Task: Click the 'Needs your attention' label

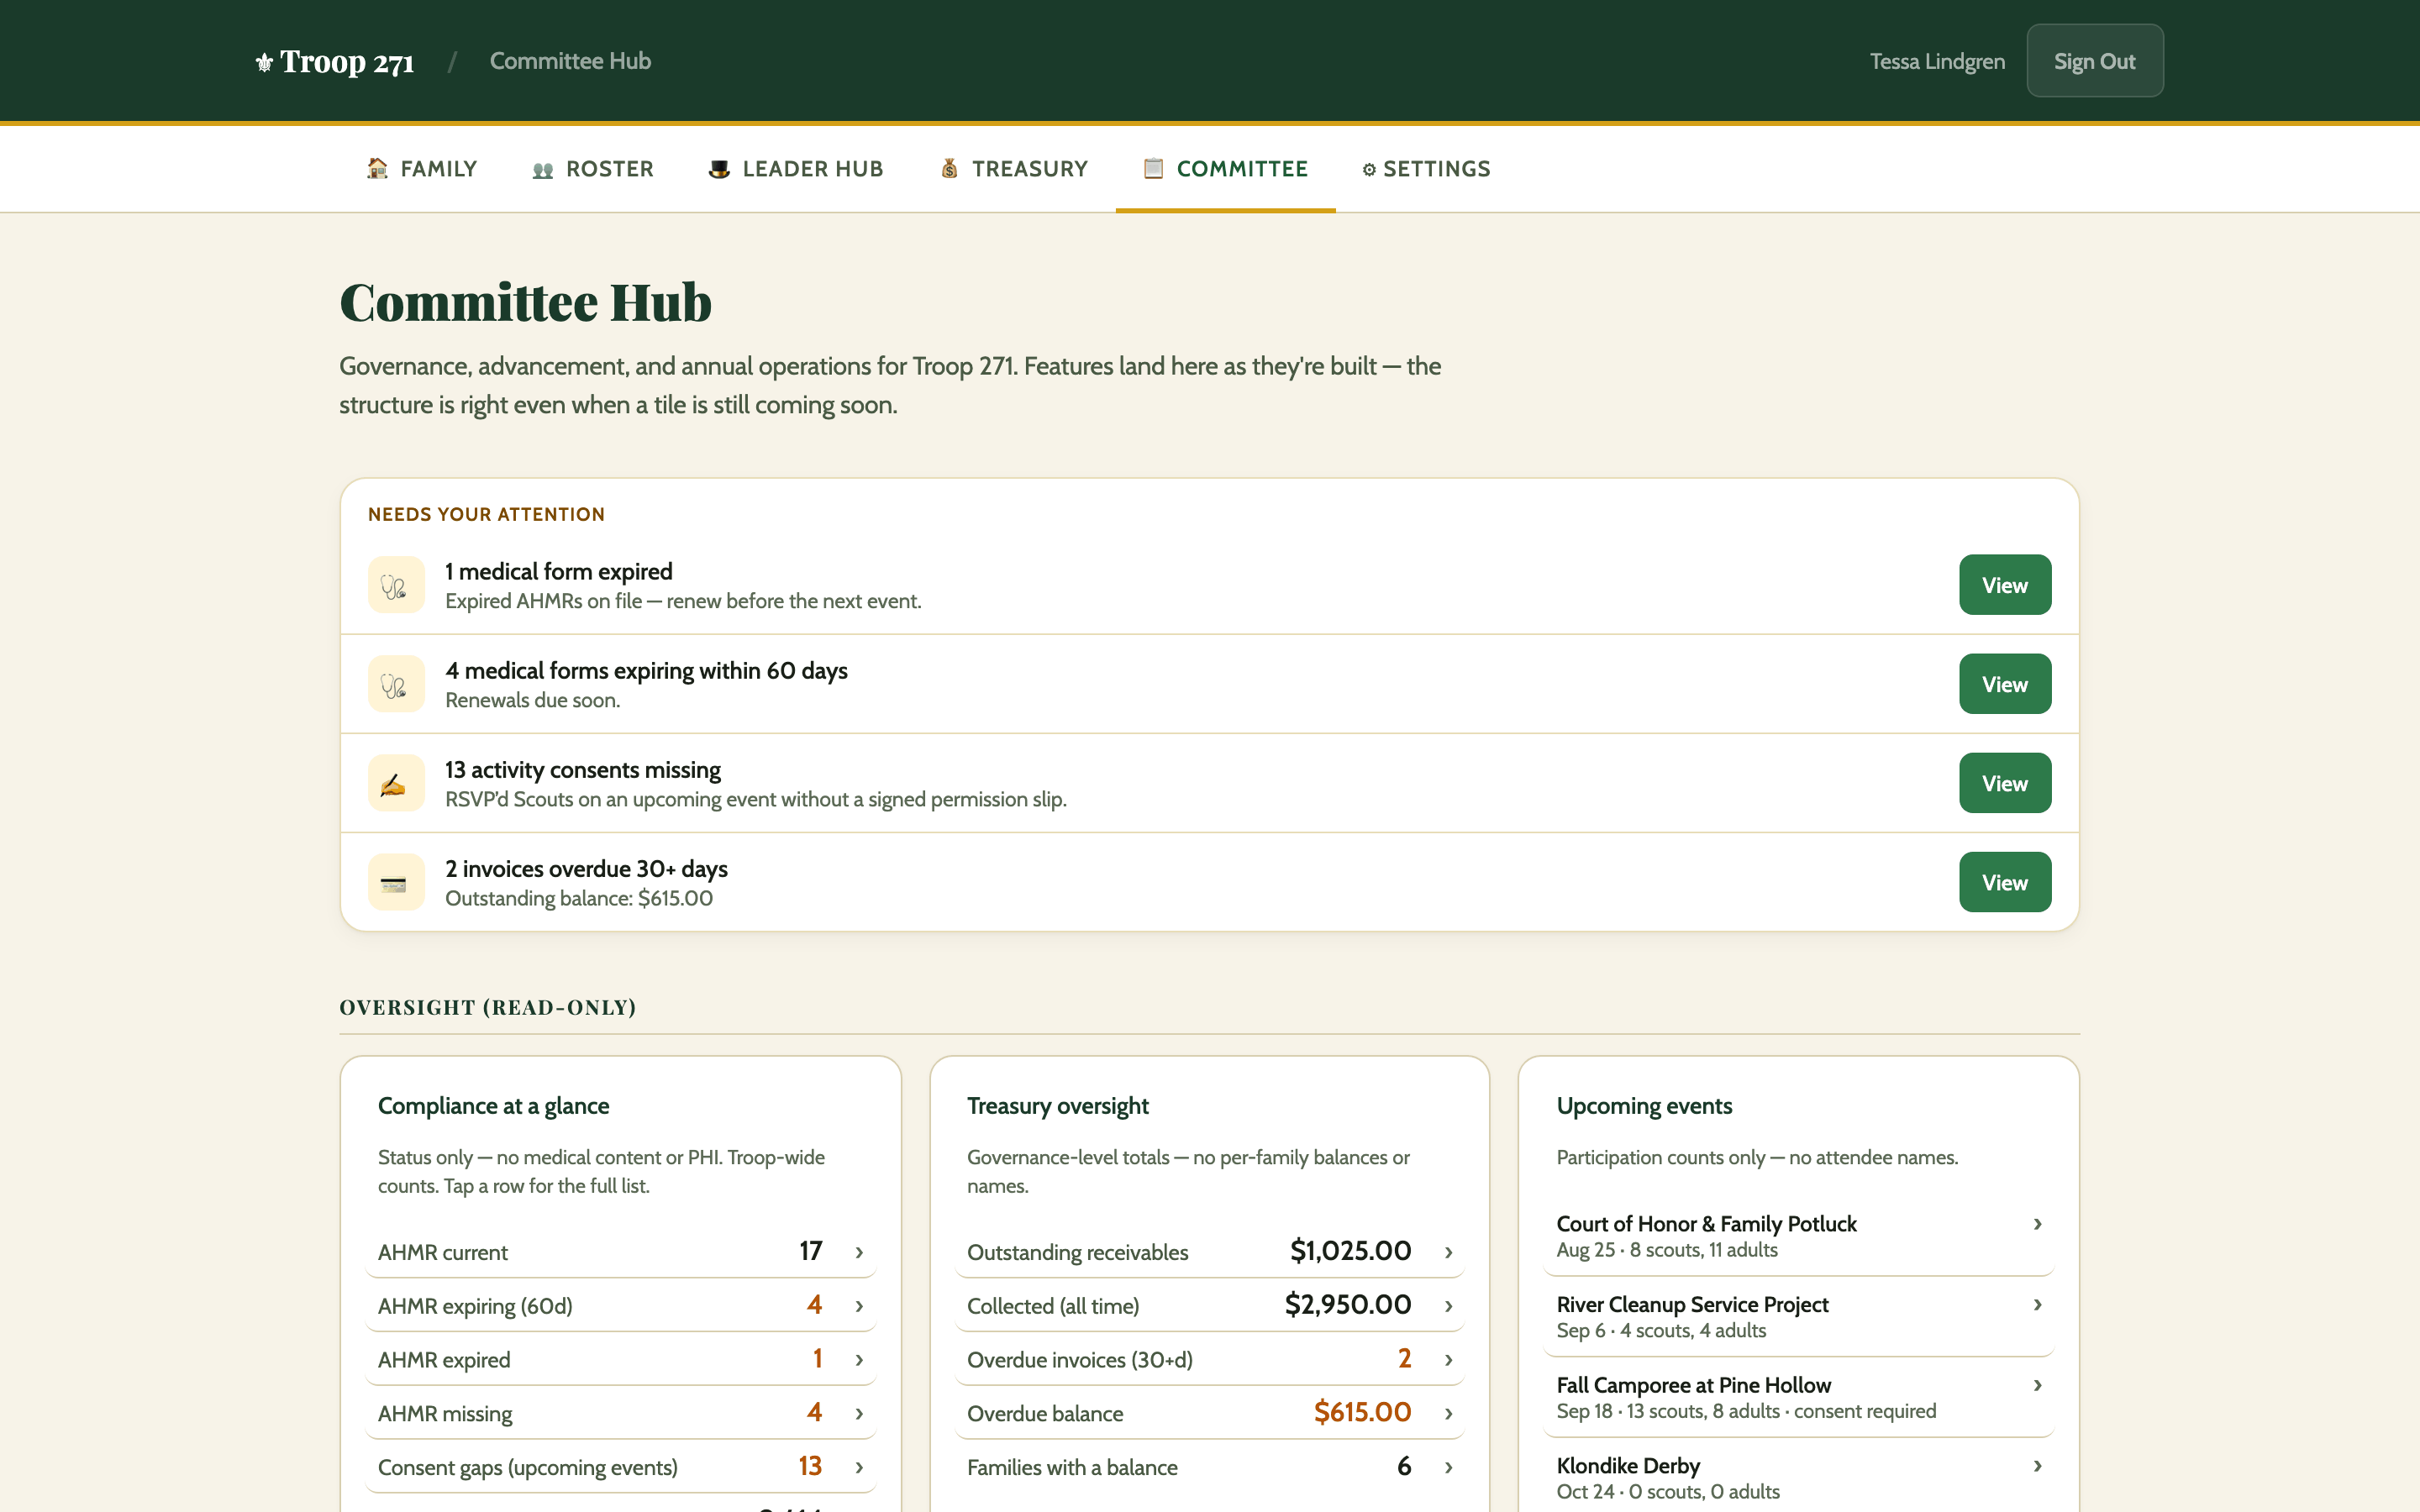Action: pyautogui.click(x=486, y=514)
